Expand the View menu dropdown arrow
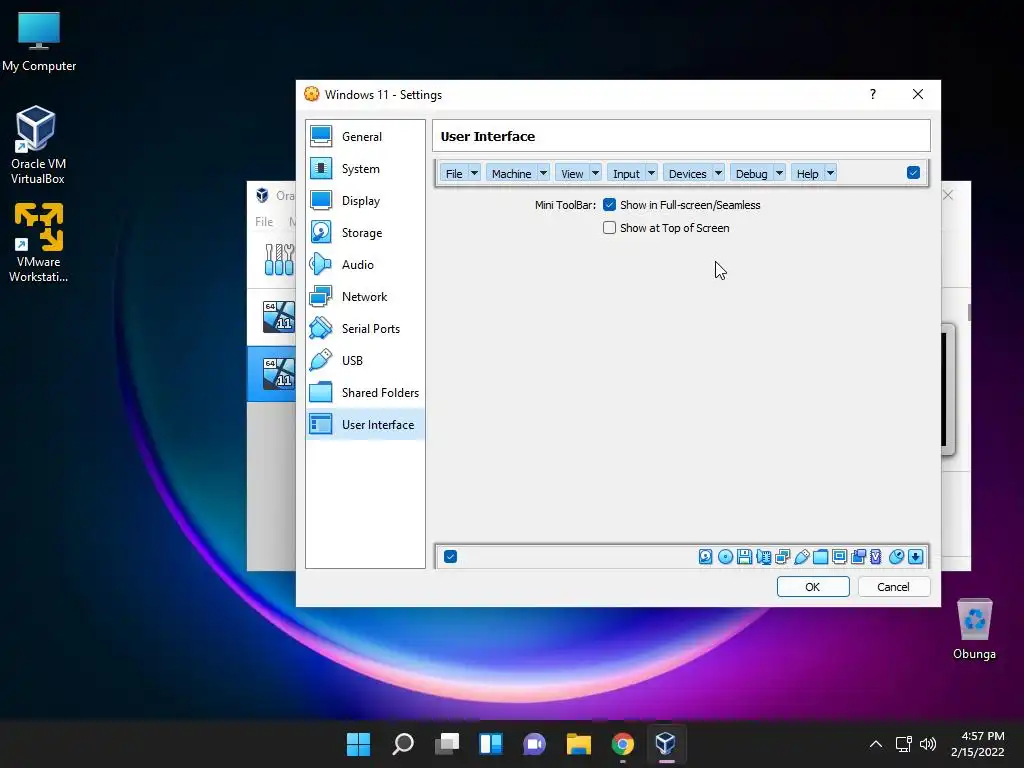The image size is (1024, 768). (595, 173)
